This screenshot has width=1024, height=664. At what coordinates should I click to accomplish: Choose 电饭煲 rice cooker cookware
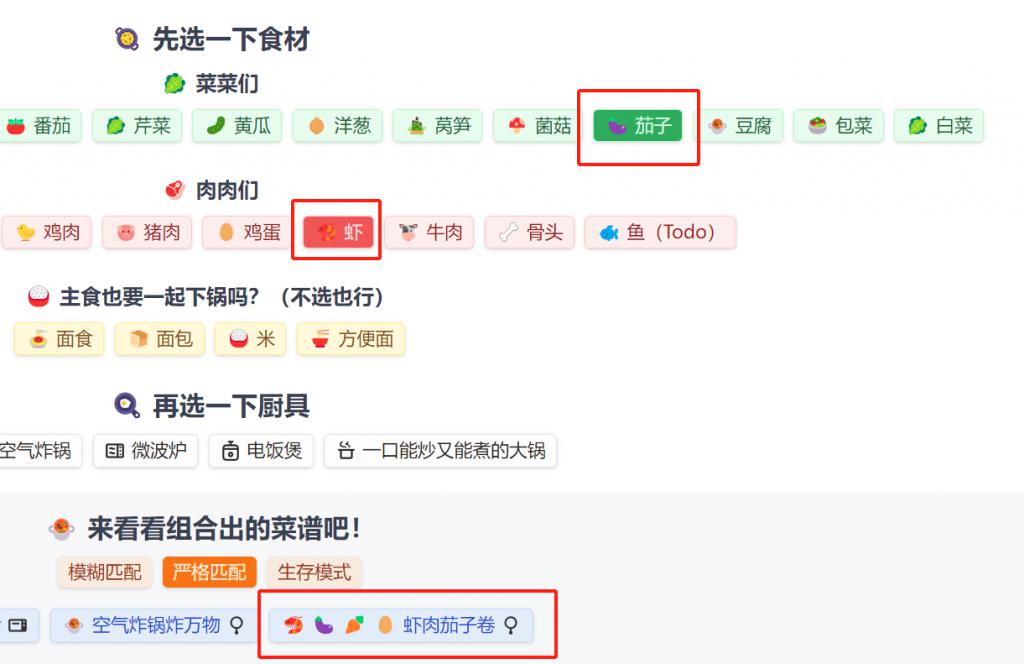coord(261,451)
